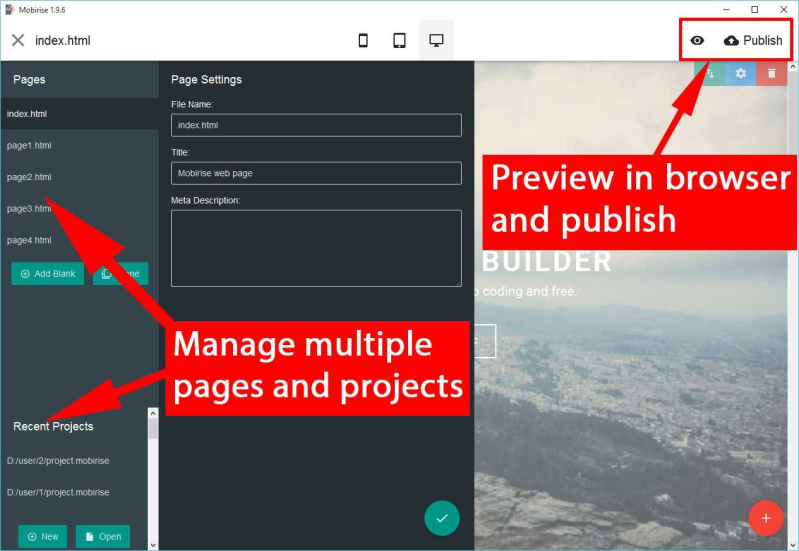Click the page preview scroll-up arrow
Screen dimensions: 799x551
pos(792,67)
